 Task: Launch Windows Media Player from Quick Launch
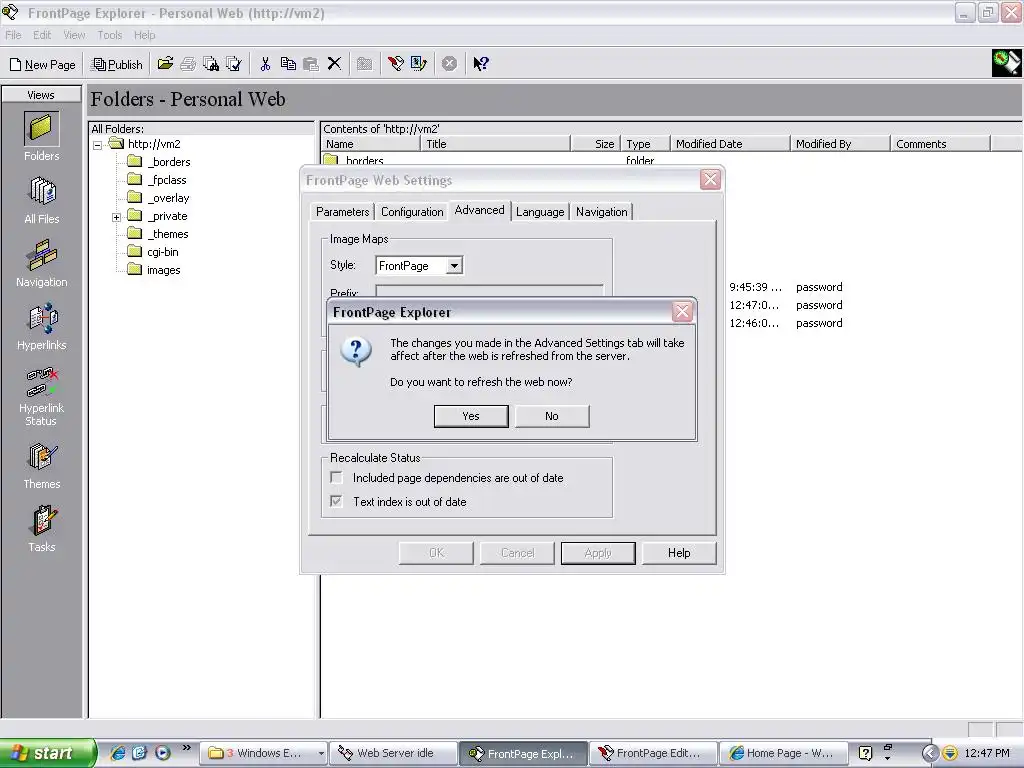[x=163, y=753]
